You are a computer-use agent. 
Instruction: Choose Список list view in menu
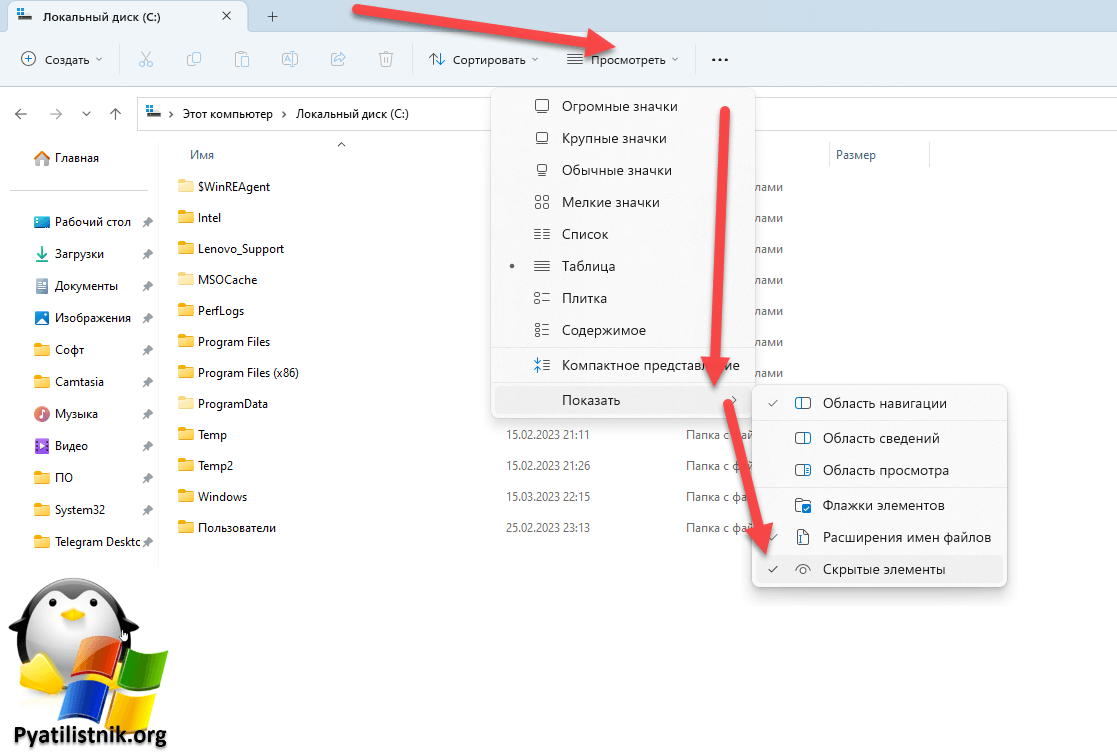click(584, 234)
